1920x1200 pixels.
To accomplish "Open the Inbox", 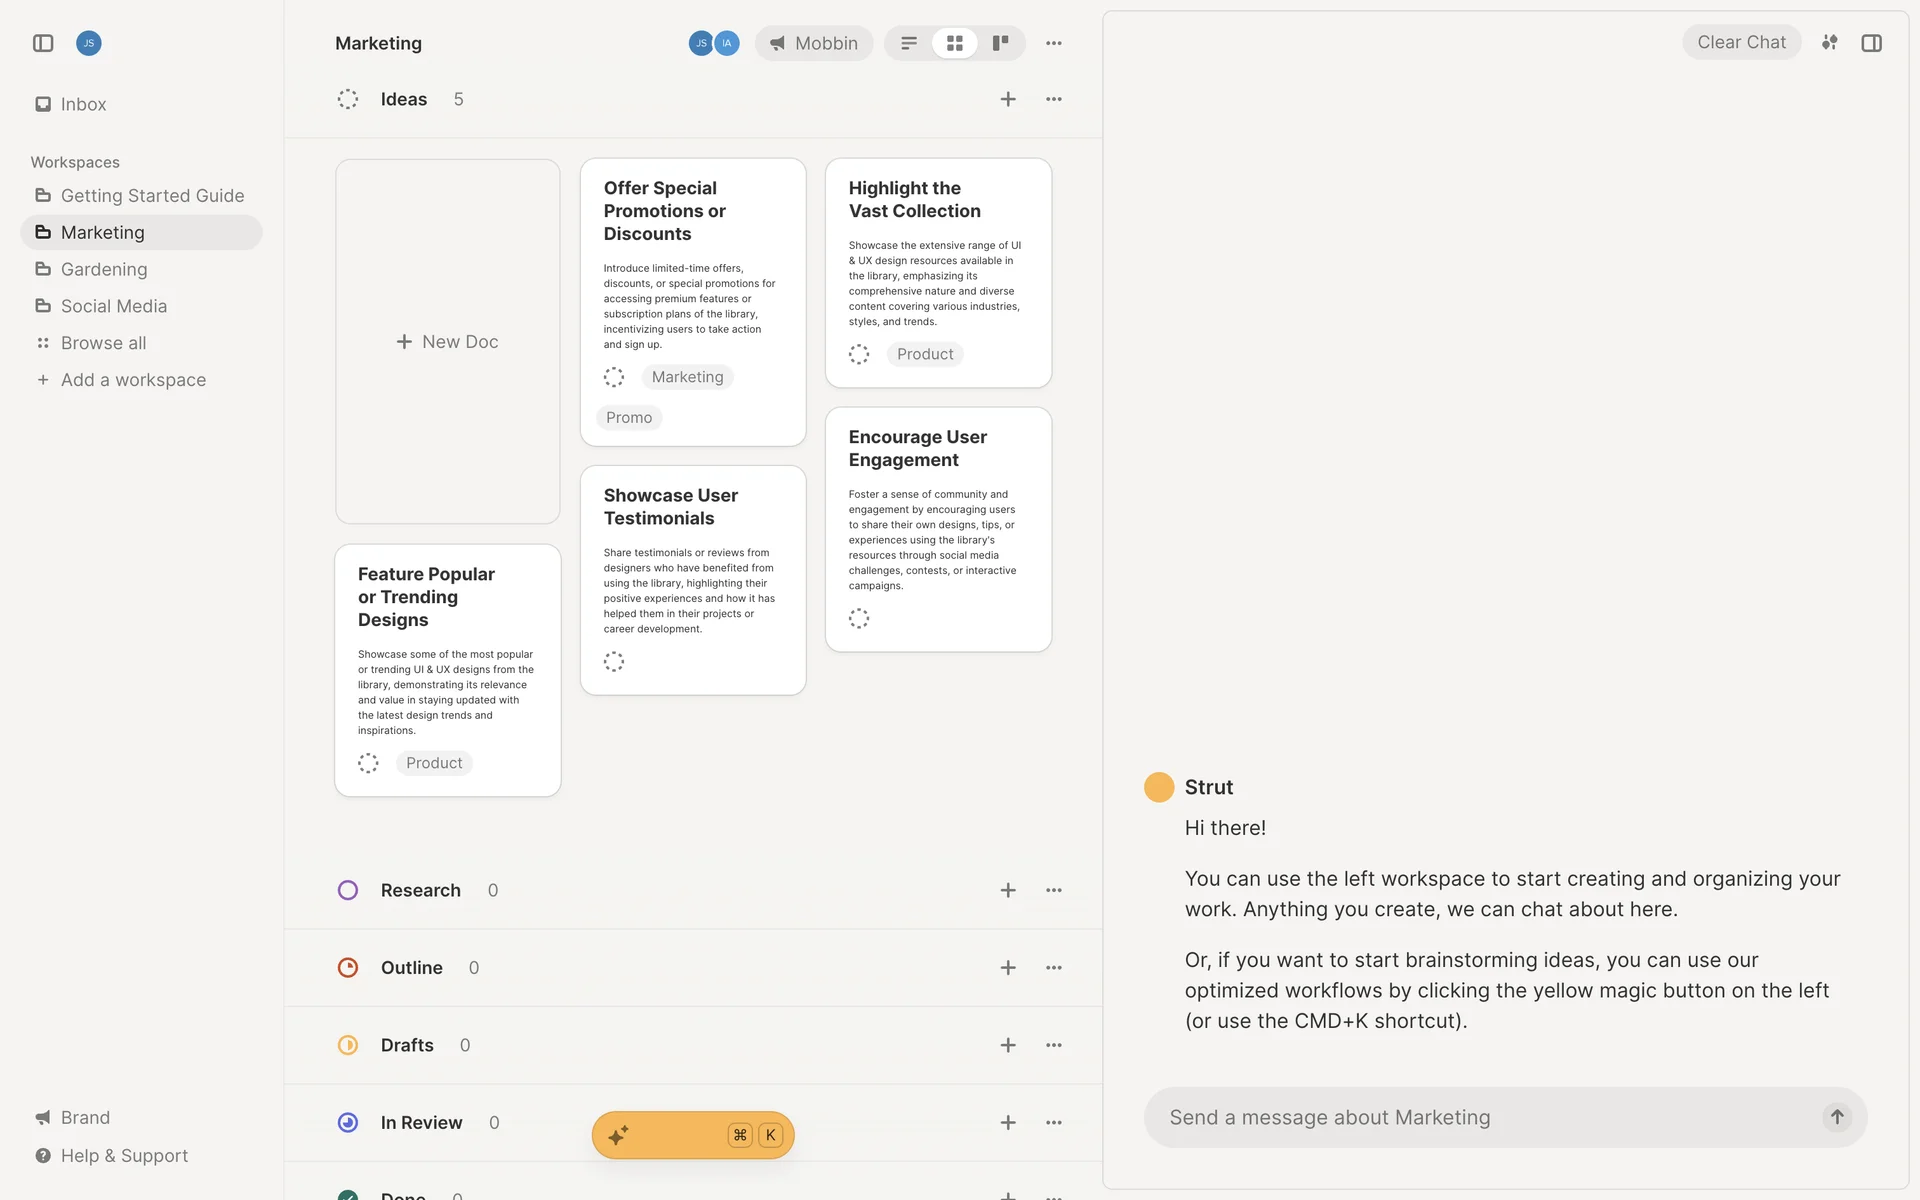I will pyautogui.click(x=83, y=104).
